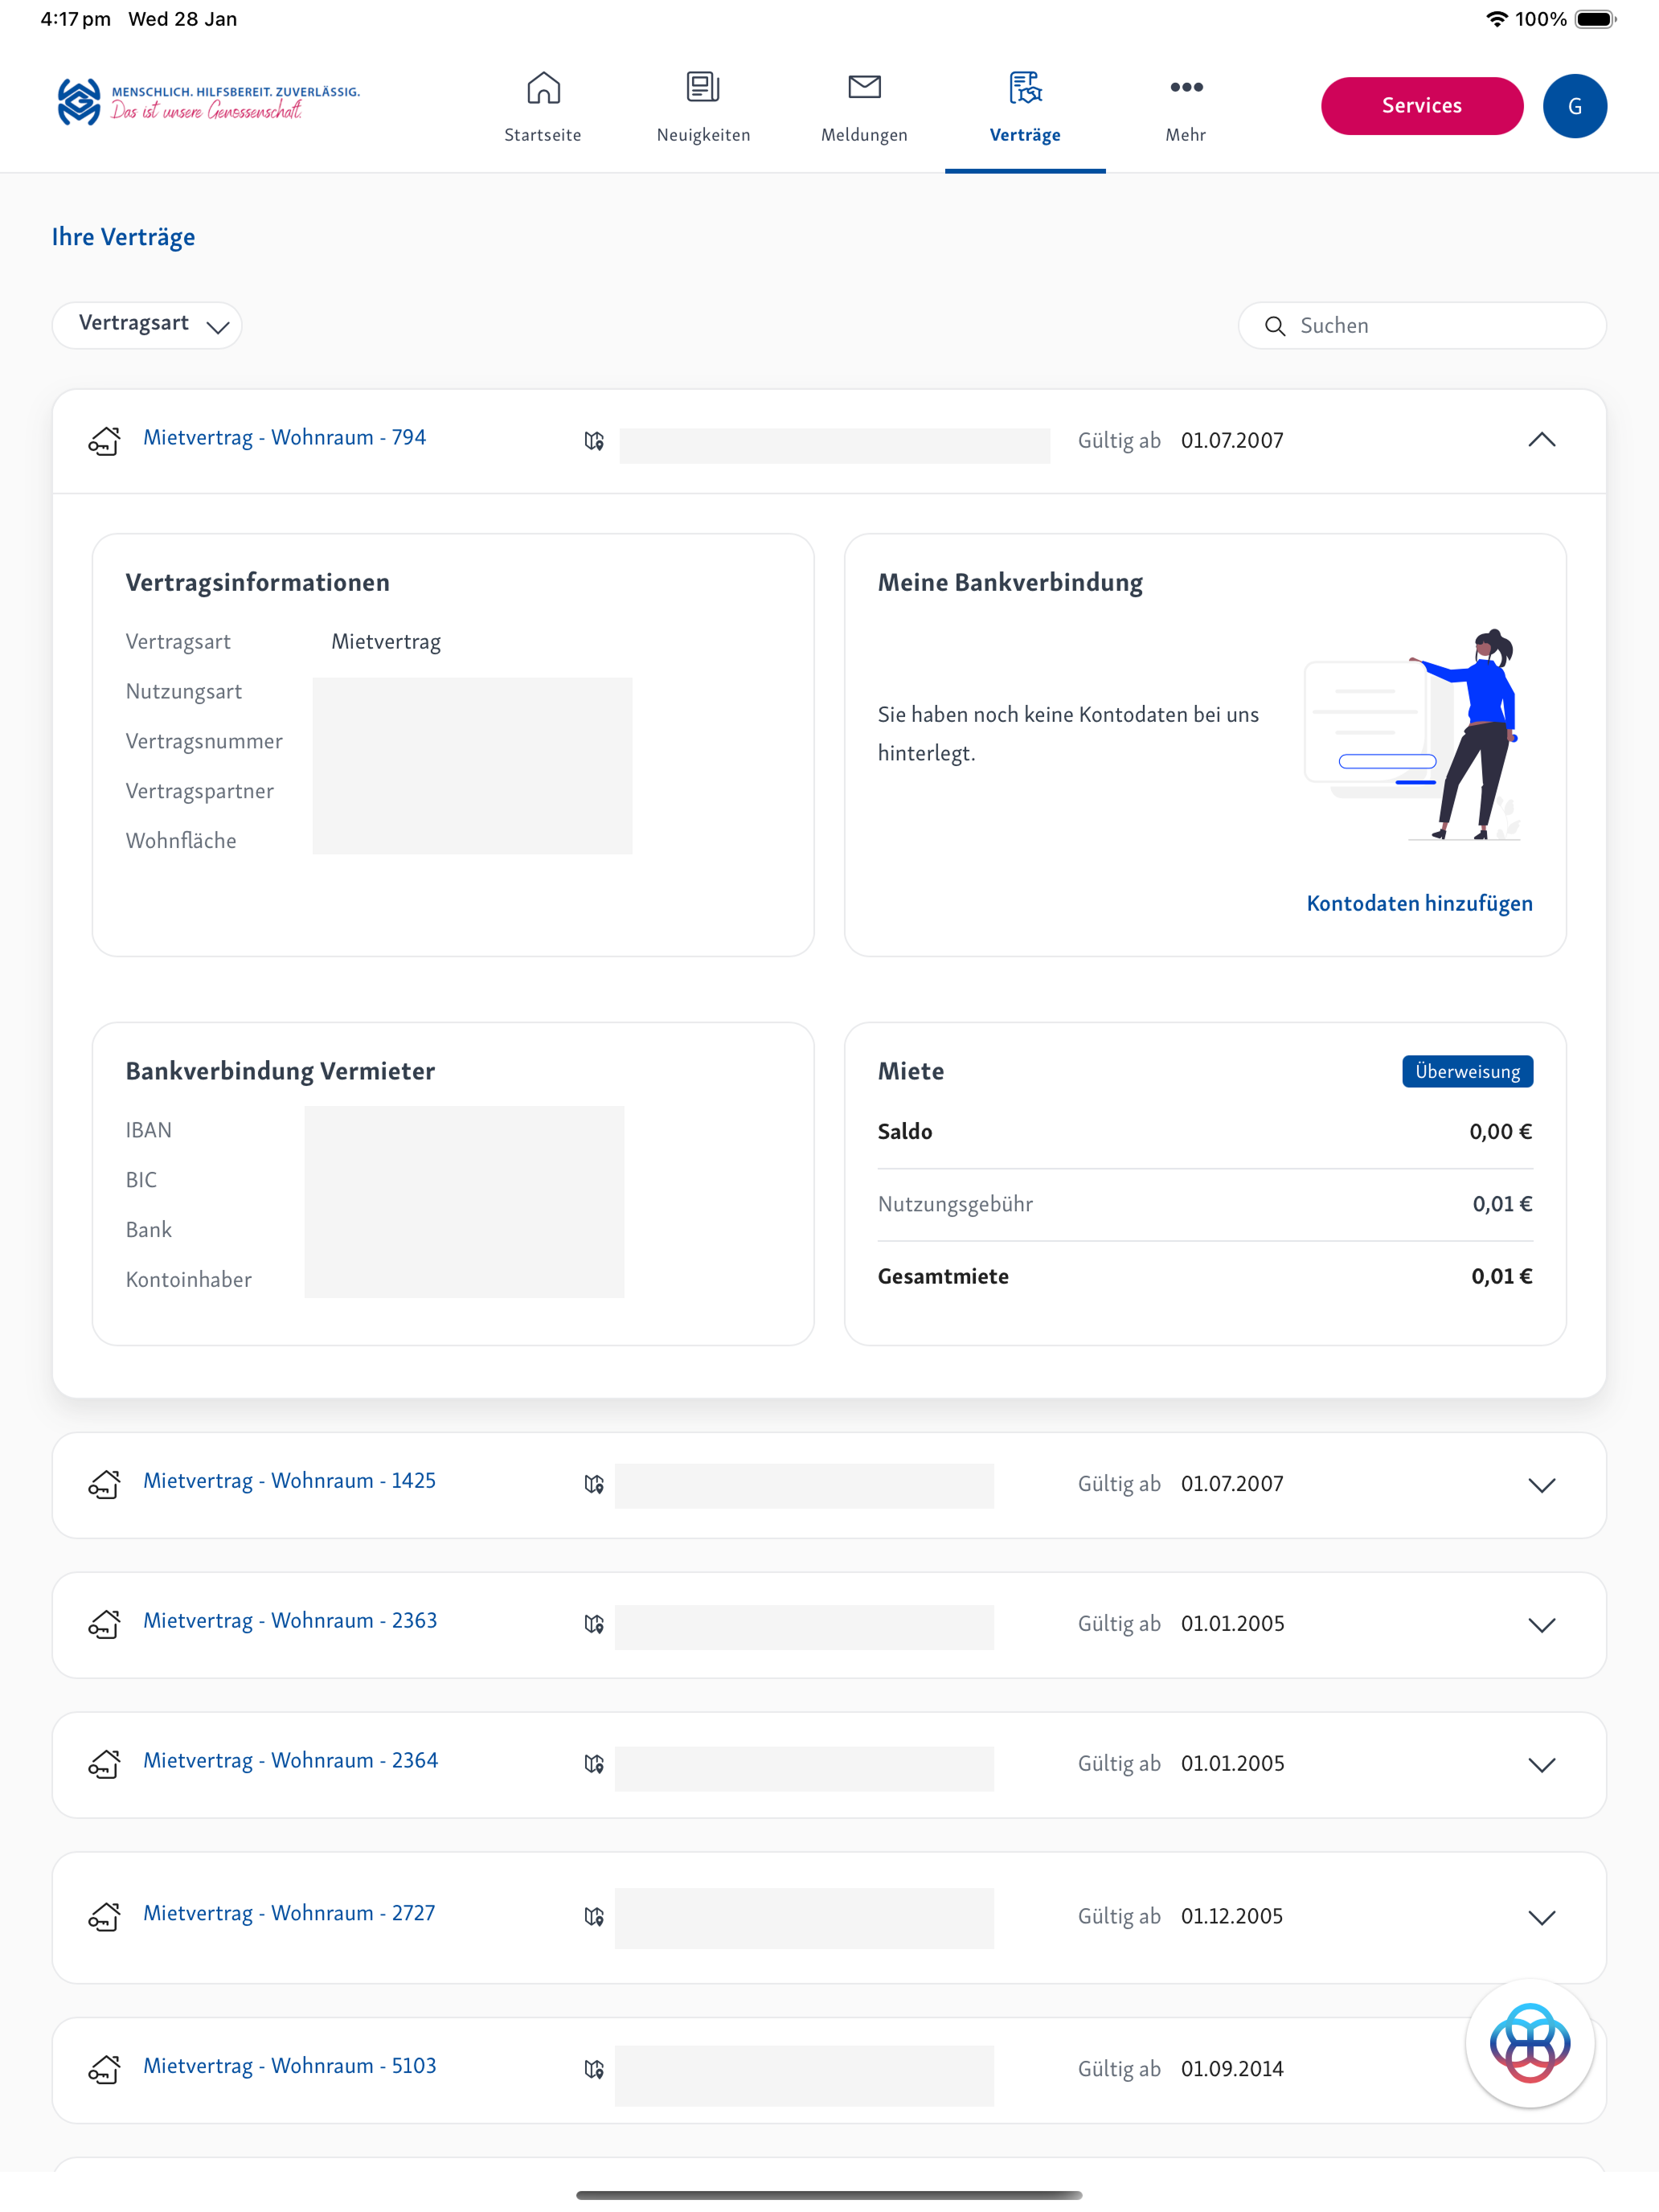Click the red Services button
Screen dimensions: 1659x2212
point(1421,106)
